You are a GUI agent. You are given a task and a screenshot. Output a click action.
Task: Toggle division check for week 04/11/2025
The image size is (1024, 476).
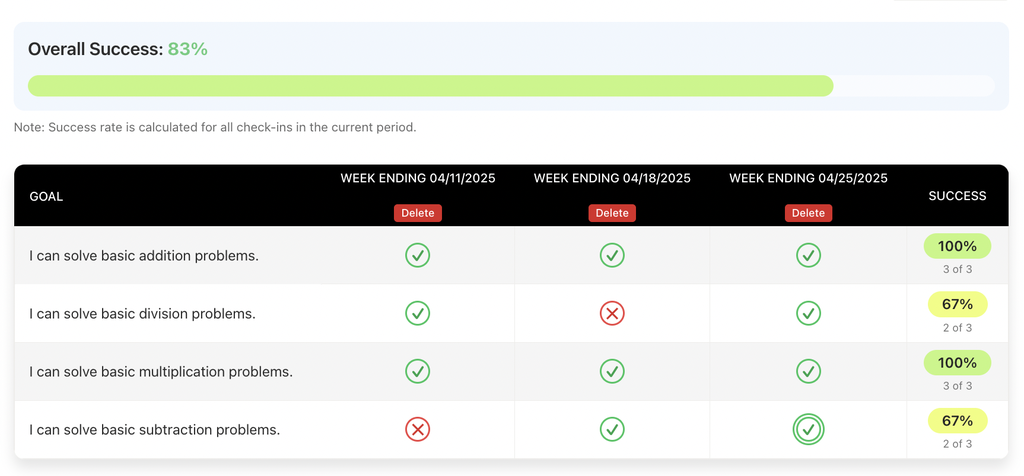(417, 313)
